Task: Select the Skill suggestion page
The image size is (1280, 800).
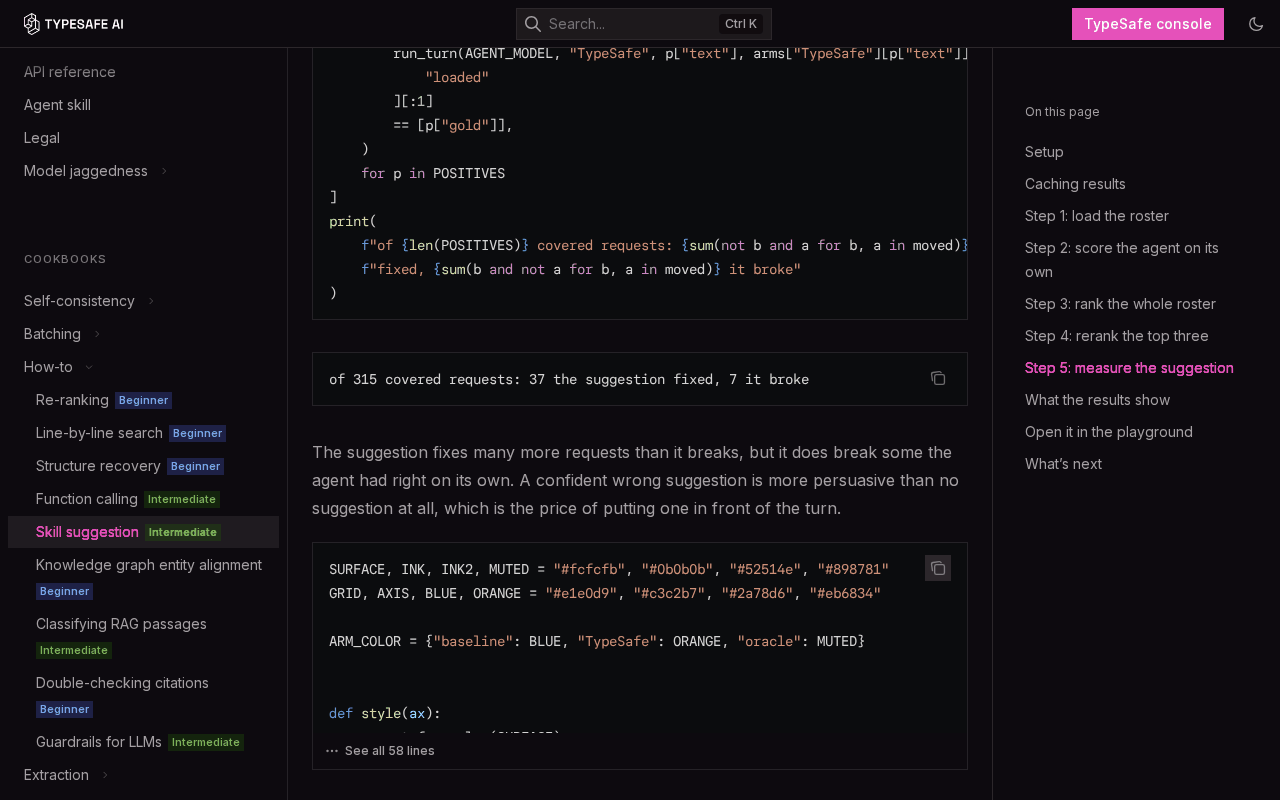Action: pyautogui.click(x=143, y=532)
